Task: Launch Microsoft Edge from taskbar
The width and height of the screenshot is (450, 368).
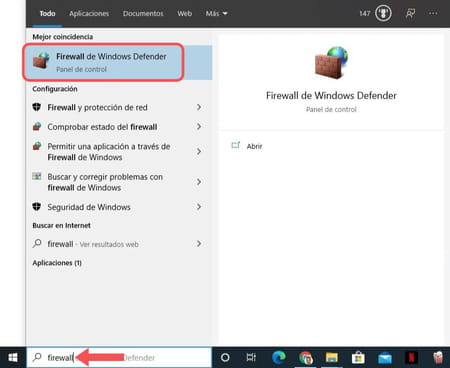Action: coord(279,358)
